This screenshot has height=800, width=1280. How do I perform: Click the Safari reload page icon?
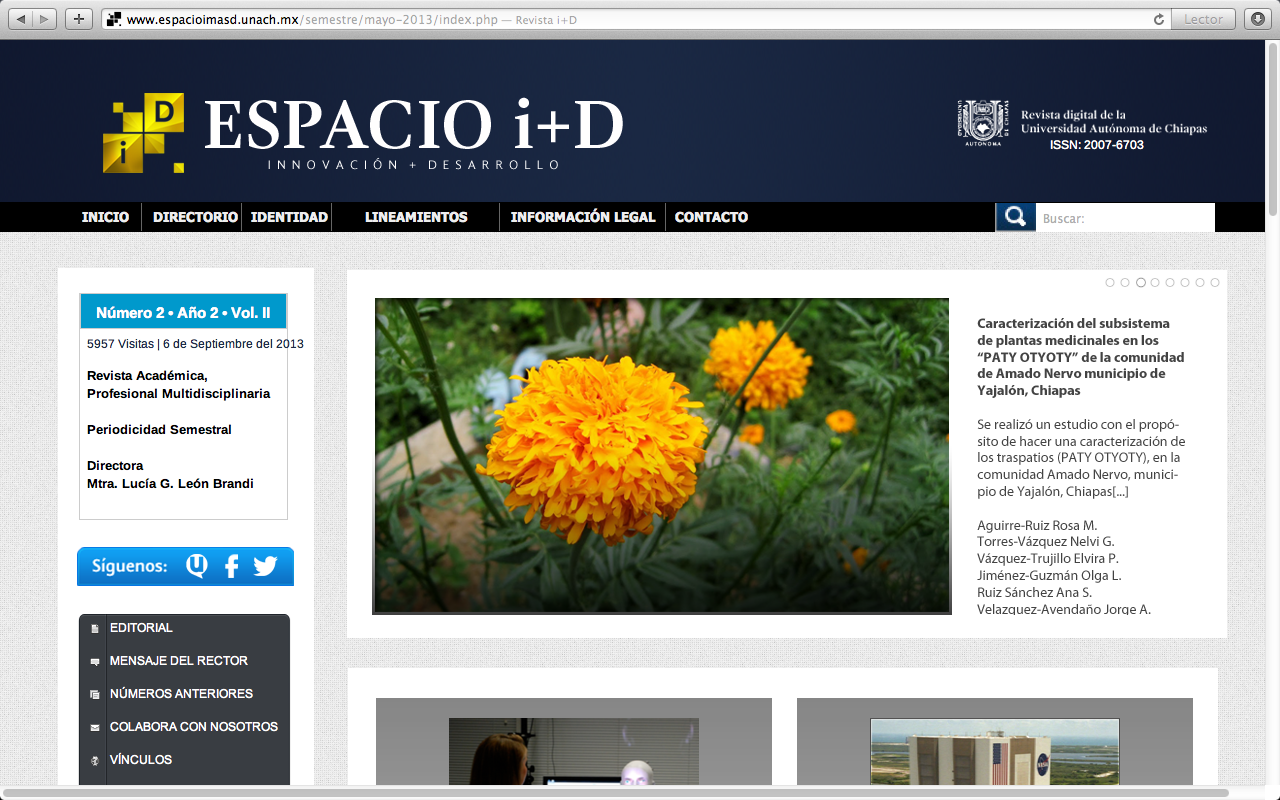[x=1159, y=19]
